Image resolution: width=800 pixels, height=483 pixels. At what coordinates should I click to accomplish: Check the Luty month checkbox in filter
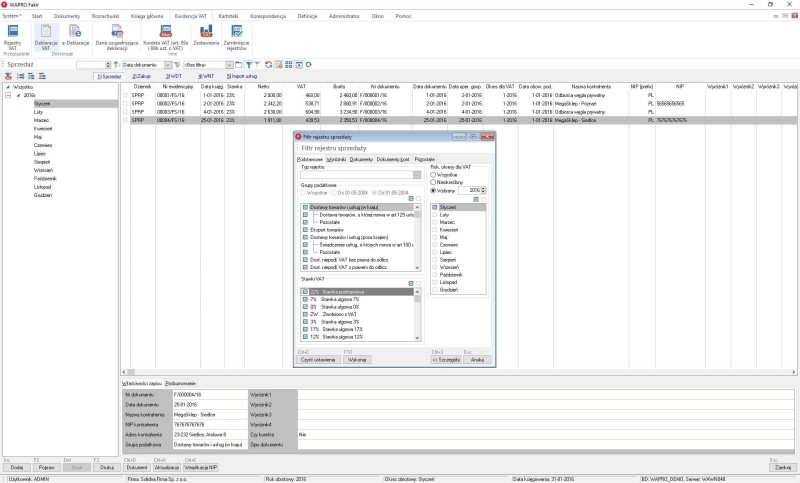pyautogui.click(x=435, y=214)
